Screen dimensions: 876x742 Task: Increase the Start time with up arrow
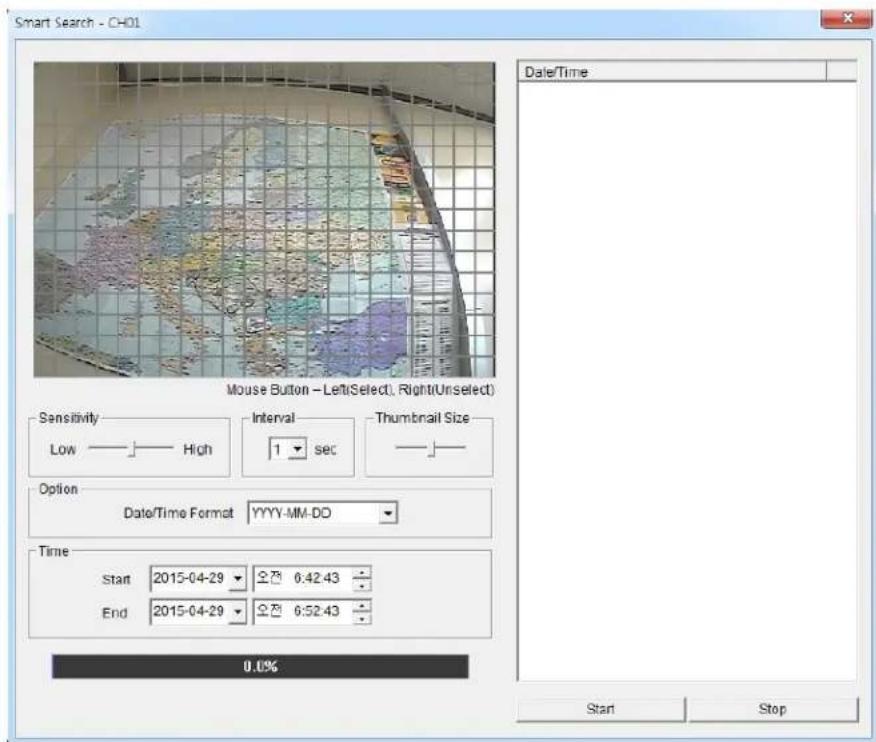pos(362,573)
